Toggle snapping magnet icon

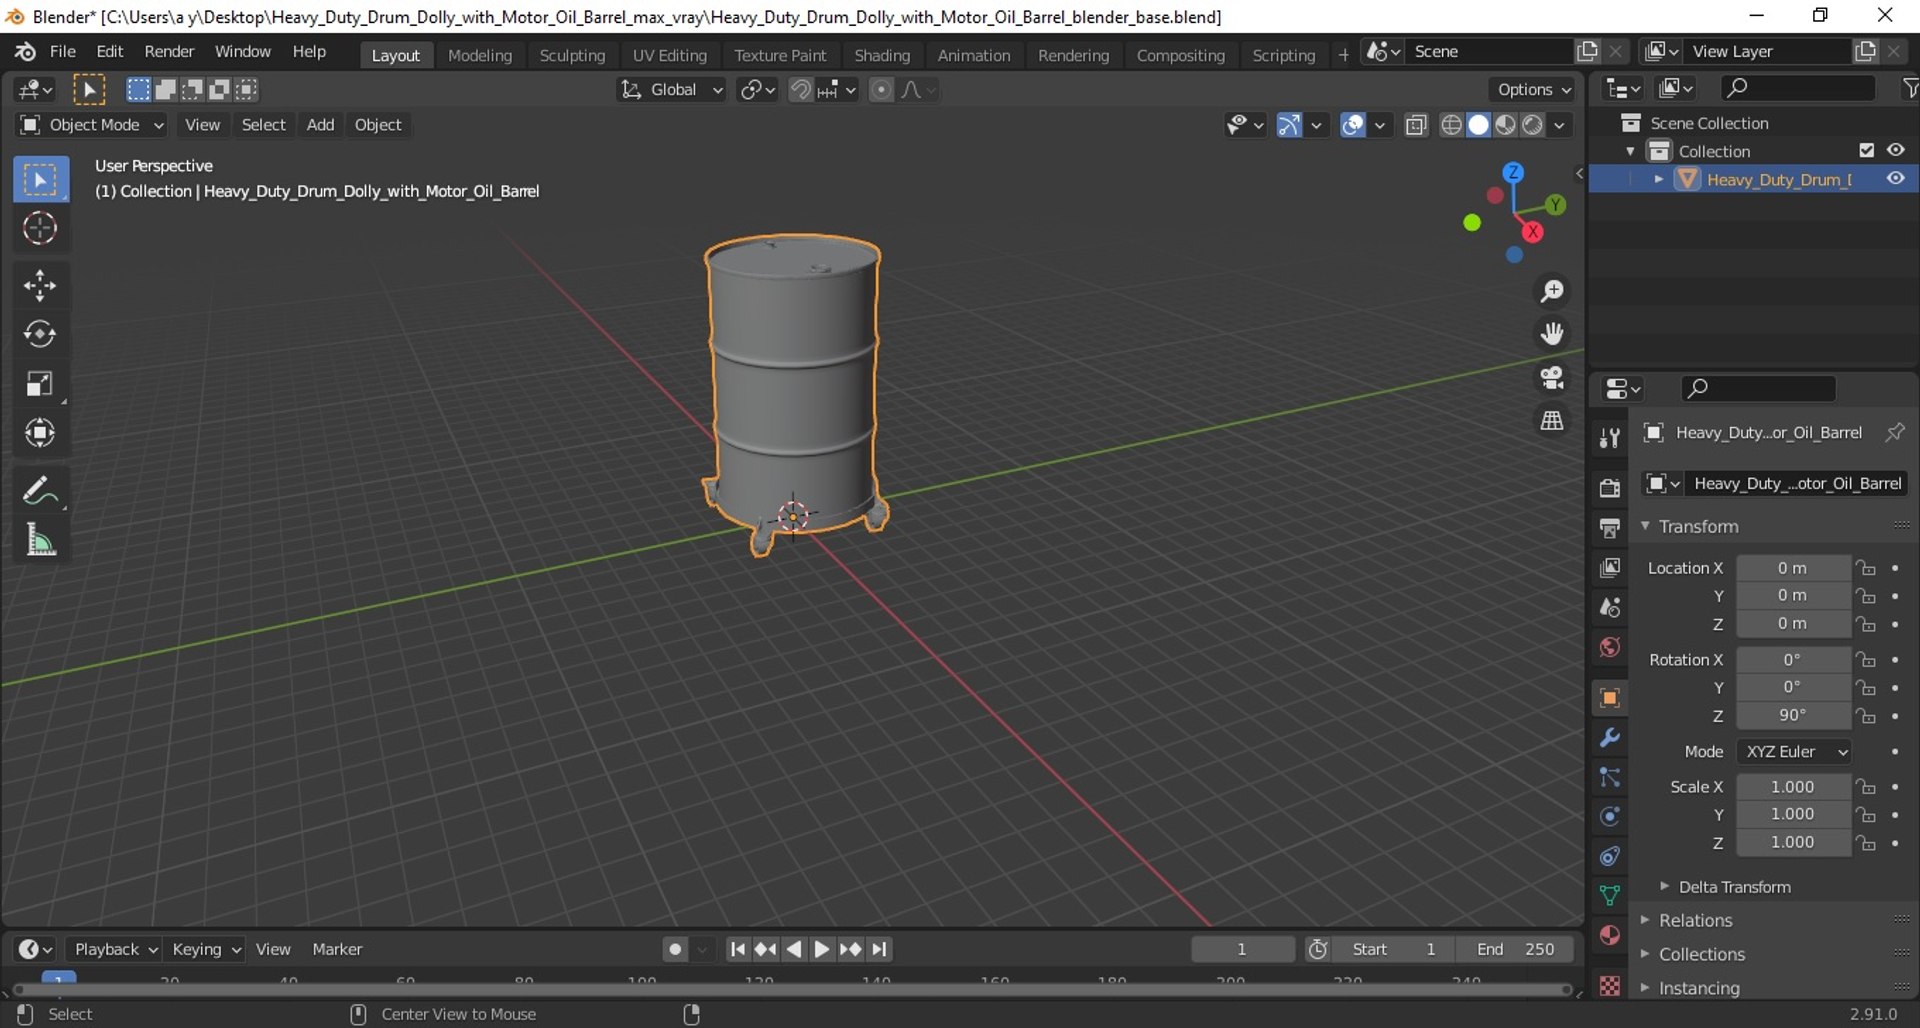[800, 90]
